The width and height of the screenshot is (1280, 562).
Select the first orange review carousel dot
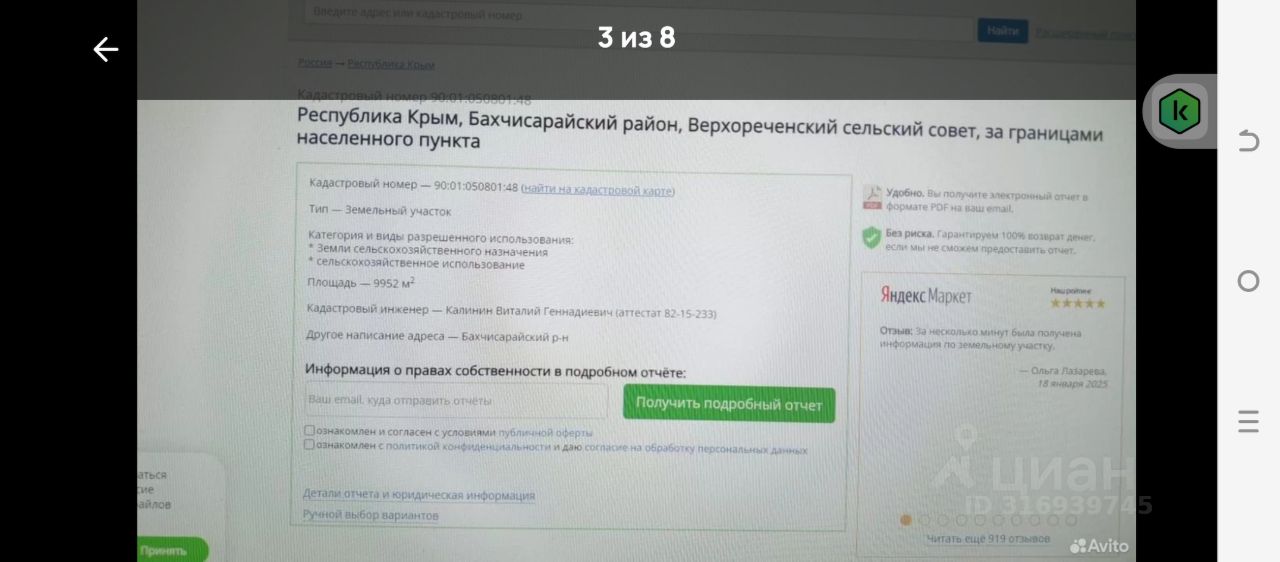[x=906, y=520]
